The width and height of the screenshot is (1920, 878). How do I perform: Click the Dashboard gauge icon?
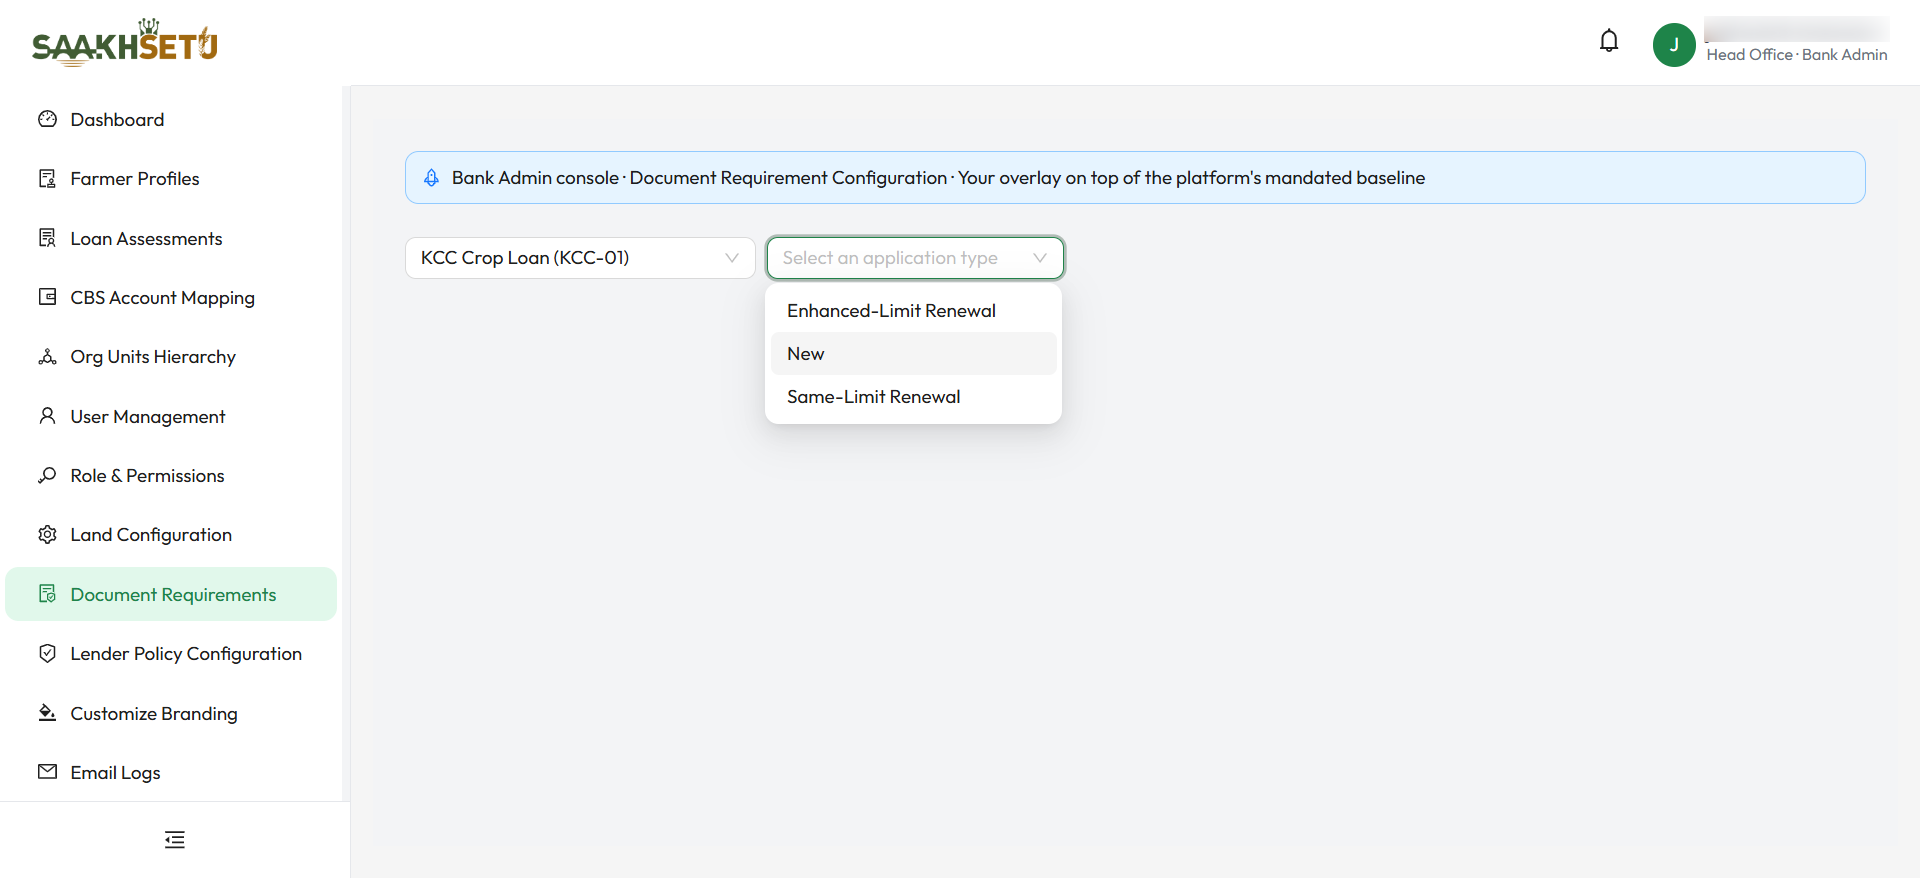click(x=47, y=119)
